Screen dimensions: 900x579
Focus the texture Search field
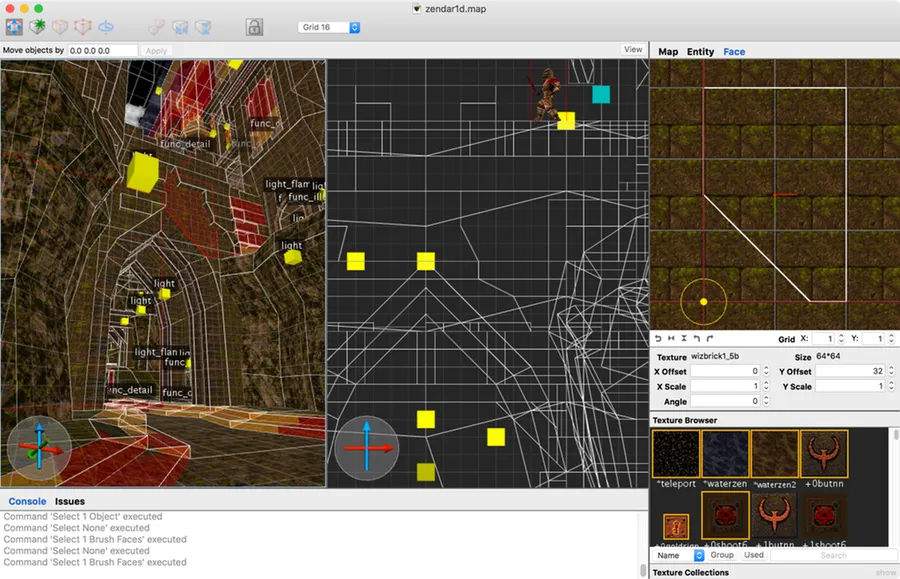tap(833, 555)
